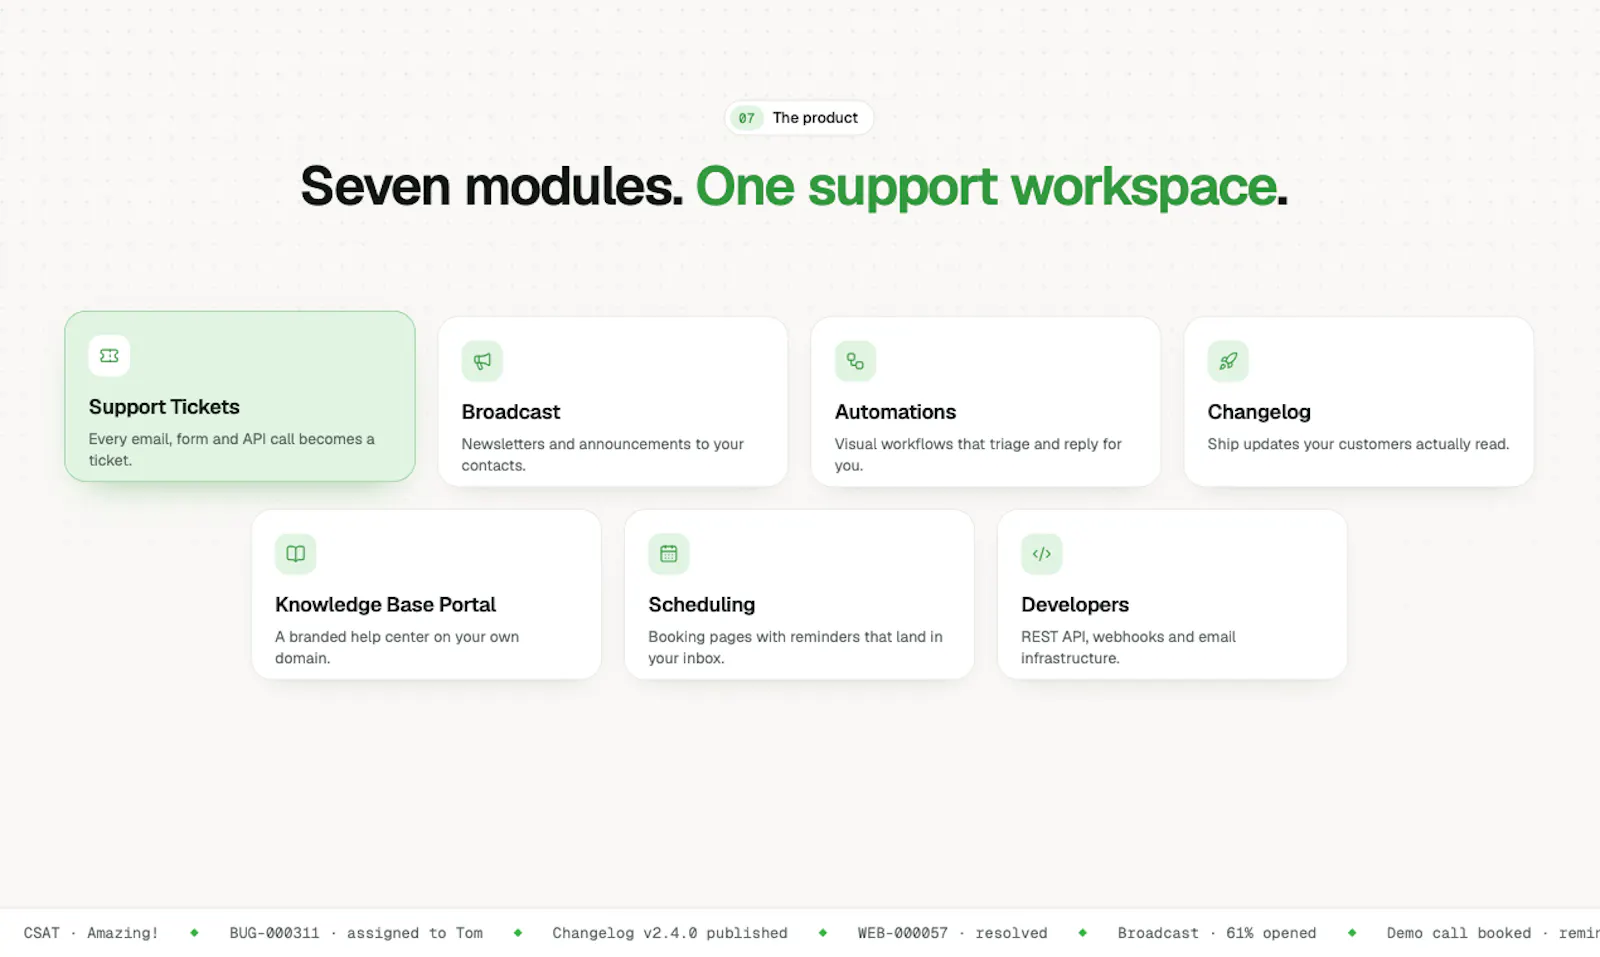Open the Changelog module title
This screenshot has width=1600, height=957.
1259,412
